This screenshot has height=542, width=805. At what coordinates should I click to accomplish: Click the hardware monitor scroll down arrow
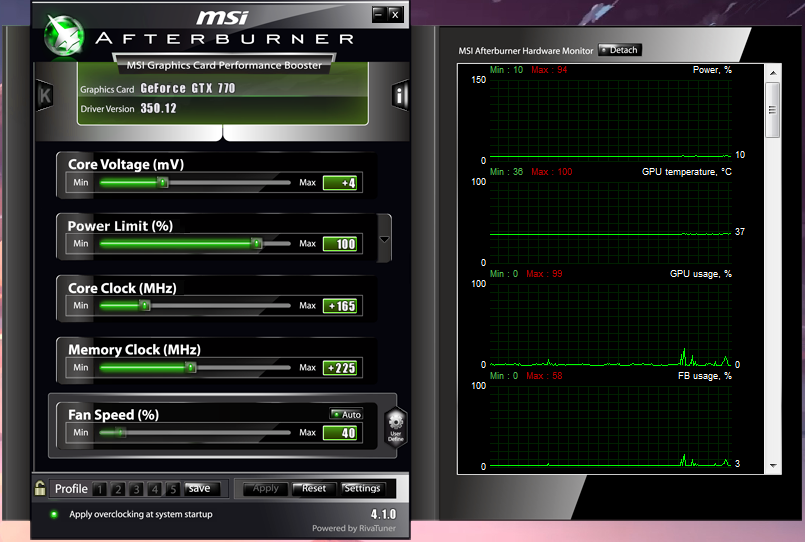point(773,466)
